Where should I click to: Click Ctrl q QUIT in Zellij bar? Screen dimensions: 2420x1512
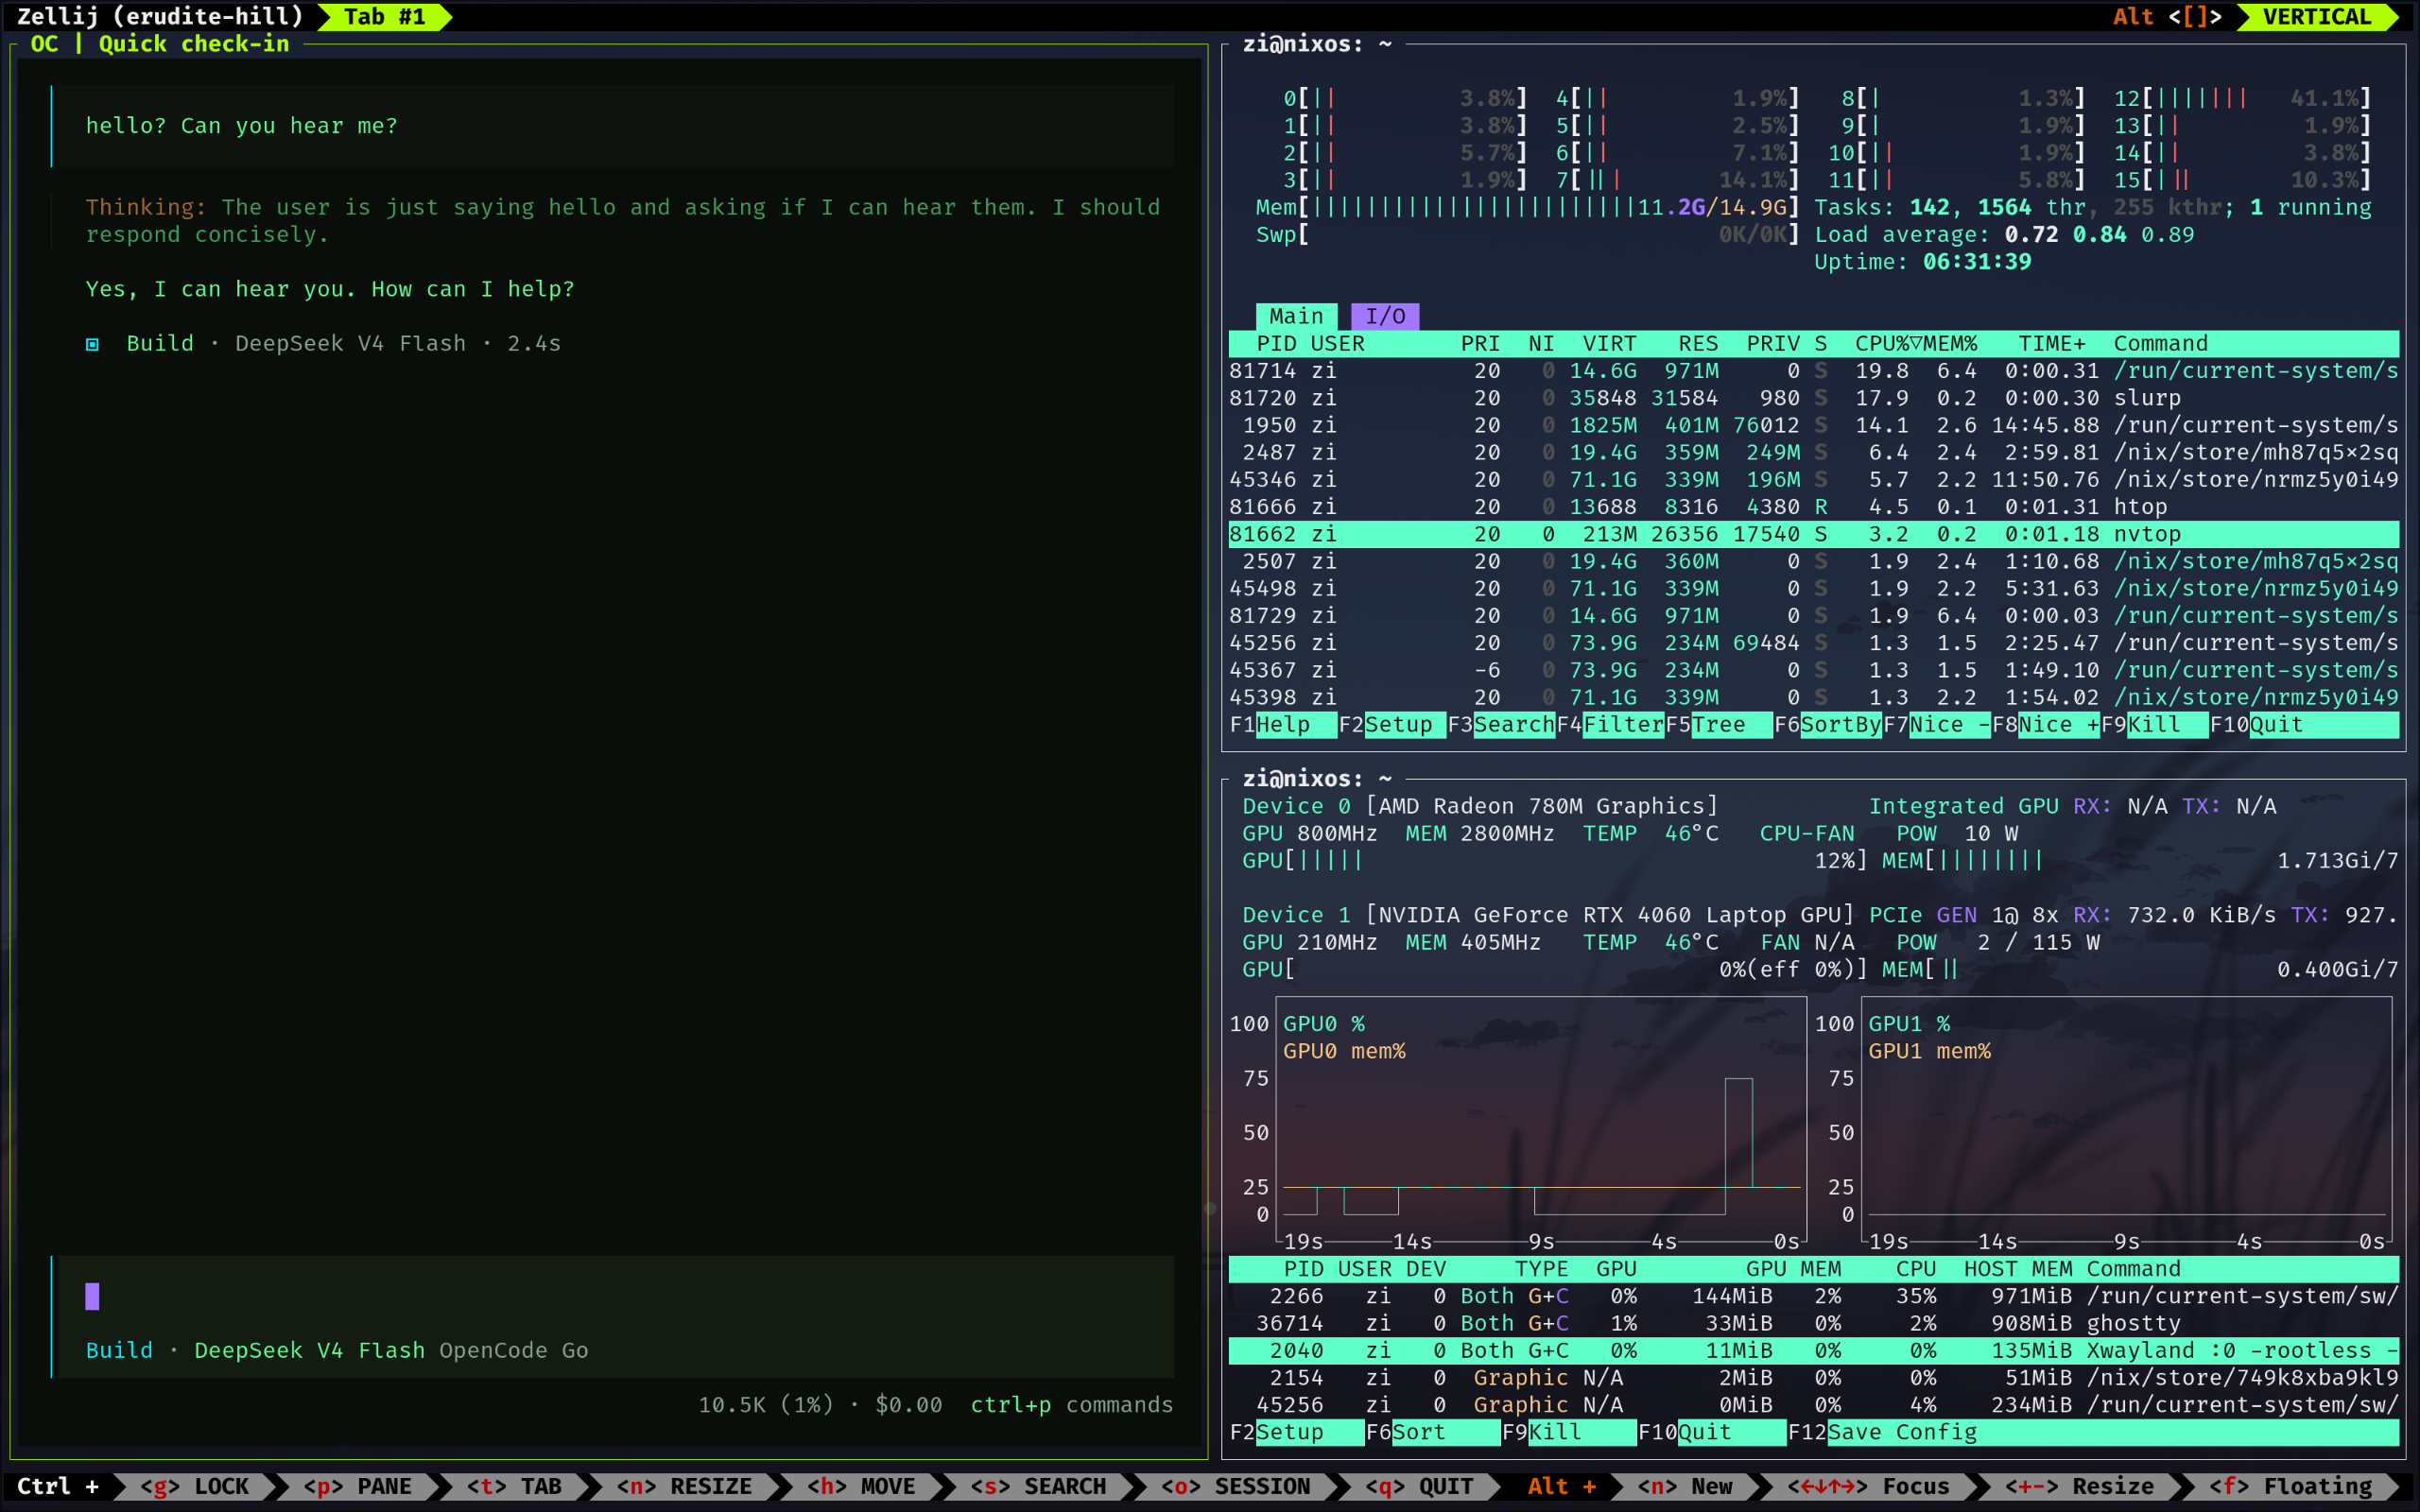pos(1419,1487)
